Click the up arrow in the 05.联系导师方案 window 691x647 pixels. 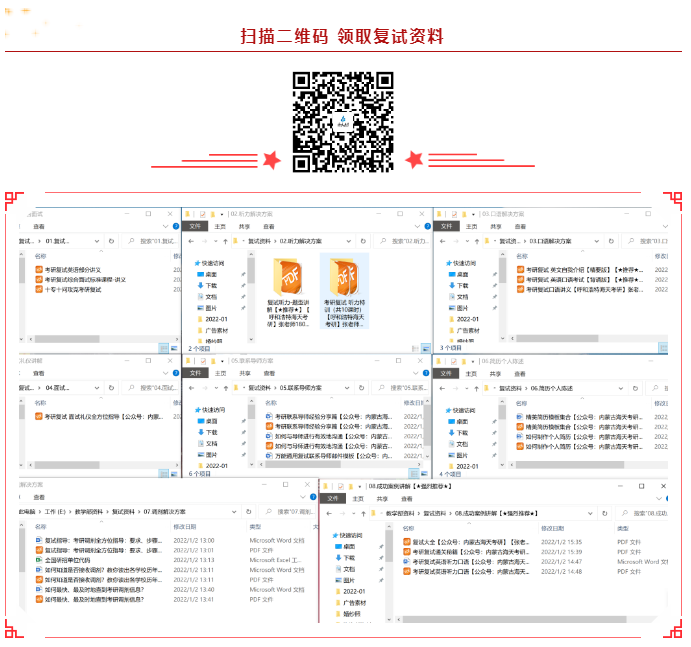(x=226, y=388)
